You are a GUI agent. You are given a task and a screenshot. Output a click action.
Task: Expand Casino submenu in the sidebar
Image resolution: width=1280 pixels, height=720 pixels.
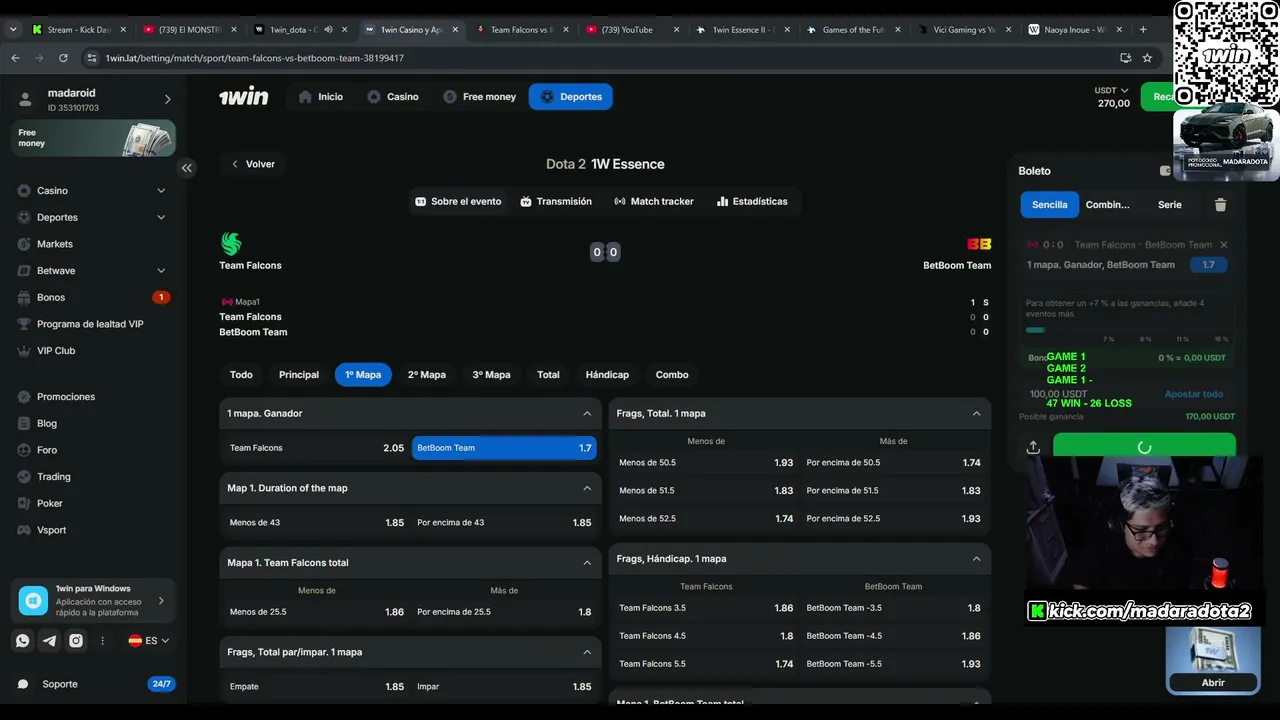[x=161, y=191]
